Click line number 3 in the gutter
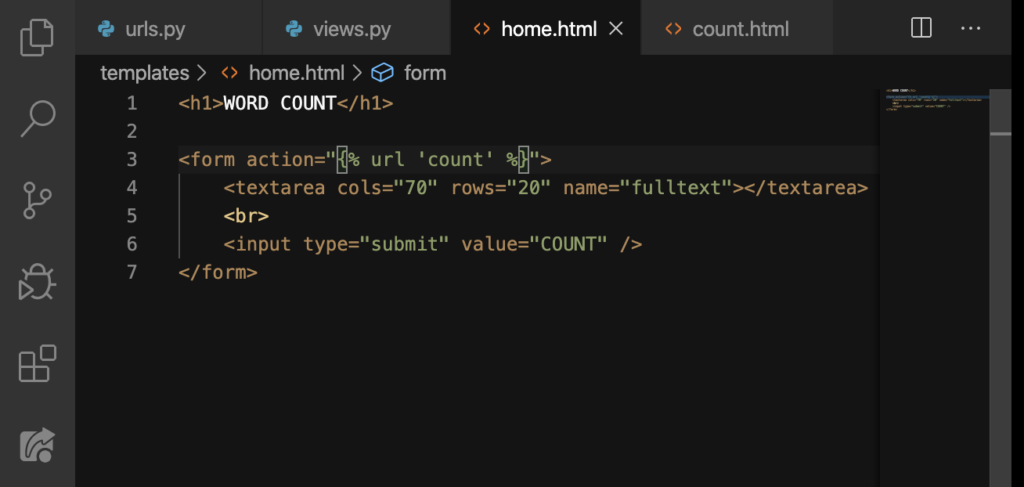1024x487 pixels. [132, 159]
